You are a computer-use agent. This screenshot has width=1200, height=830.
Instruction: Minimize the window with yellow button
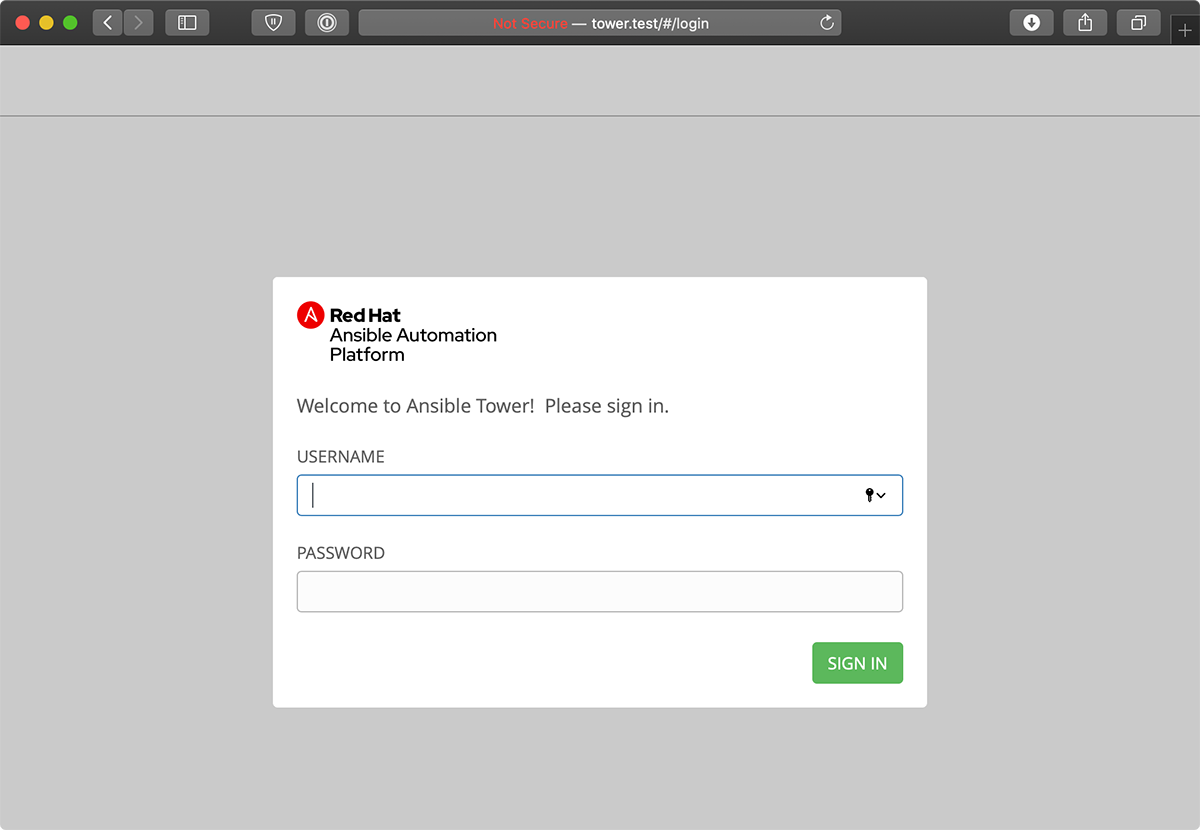pos(46,22)
